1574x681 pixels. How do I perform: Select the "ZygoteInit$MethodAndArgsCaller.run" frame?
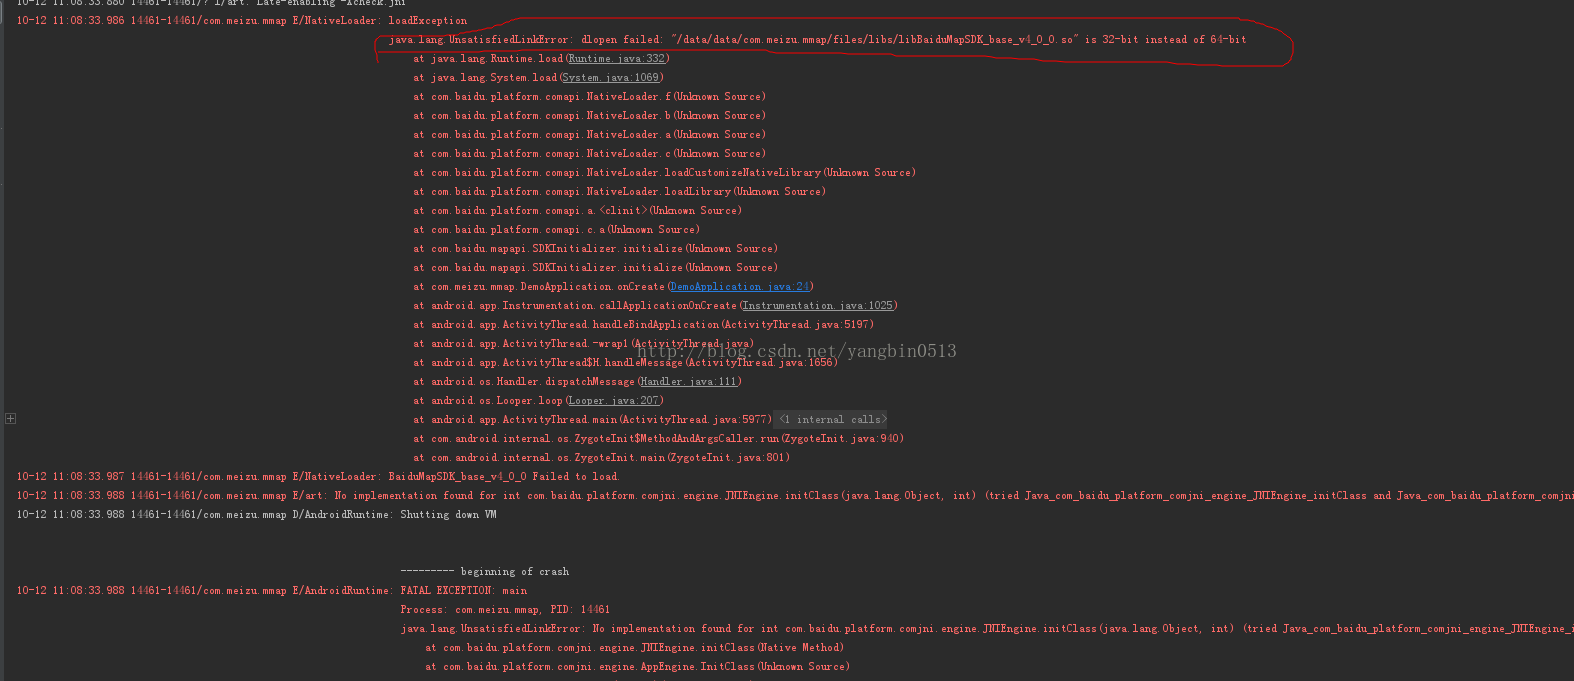tap(659, 439)
